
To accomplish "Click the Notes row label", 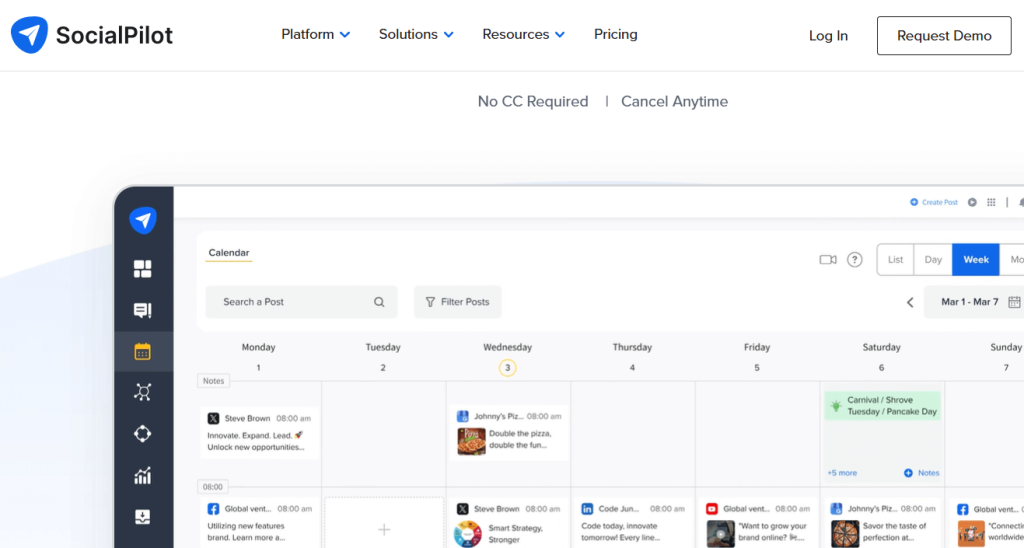I will [214, 381].
